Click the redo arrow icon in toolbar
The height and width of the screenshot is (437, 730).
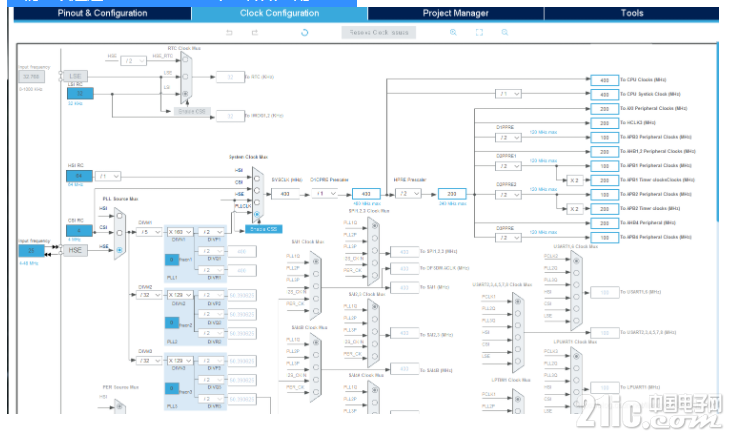tap(255, 33)
